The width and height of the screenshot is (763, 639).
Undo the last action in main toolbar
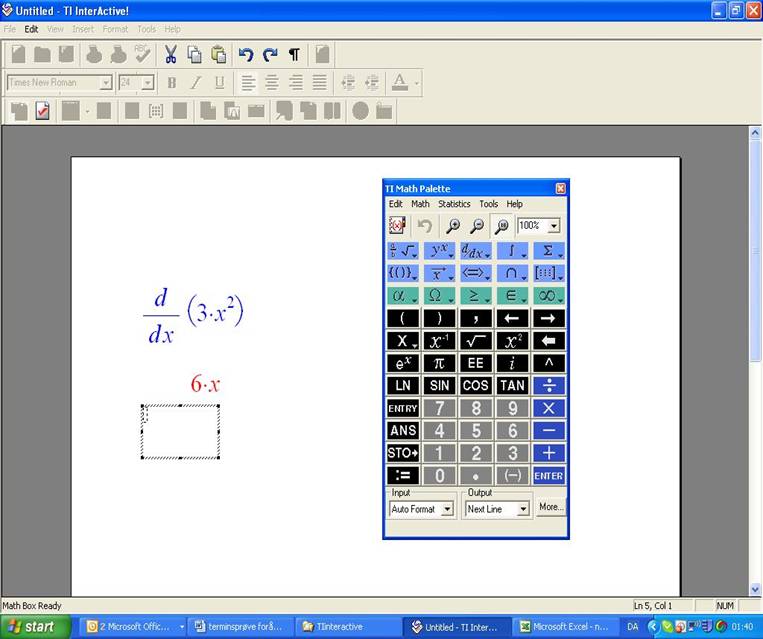pyautogui.click(x=246, y=54)
